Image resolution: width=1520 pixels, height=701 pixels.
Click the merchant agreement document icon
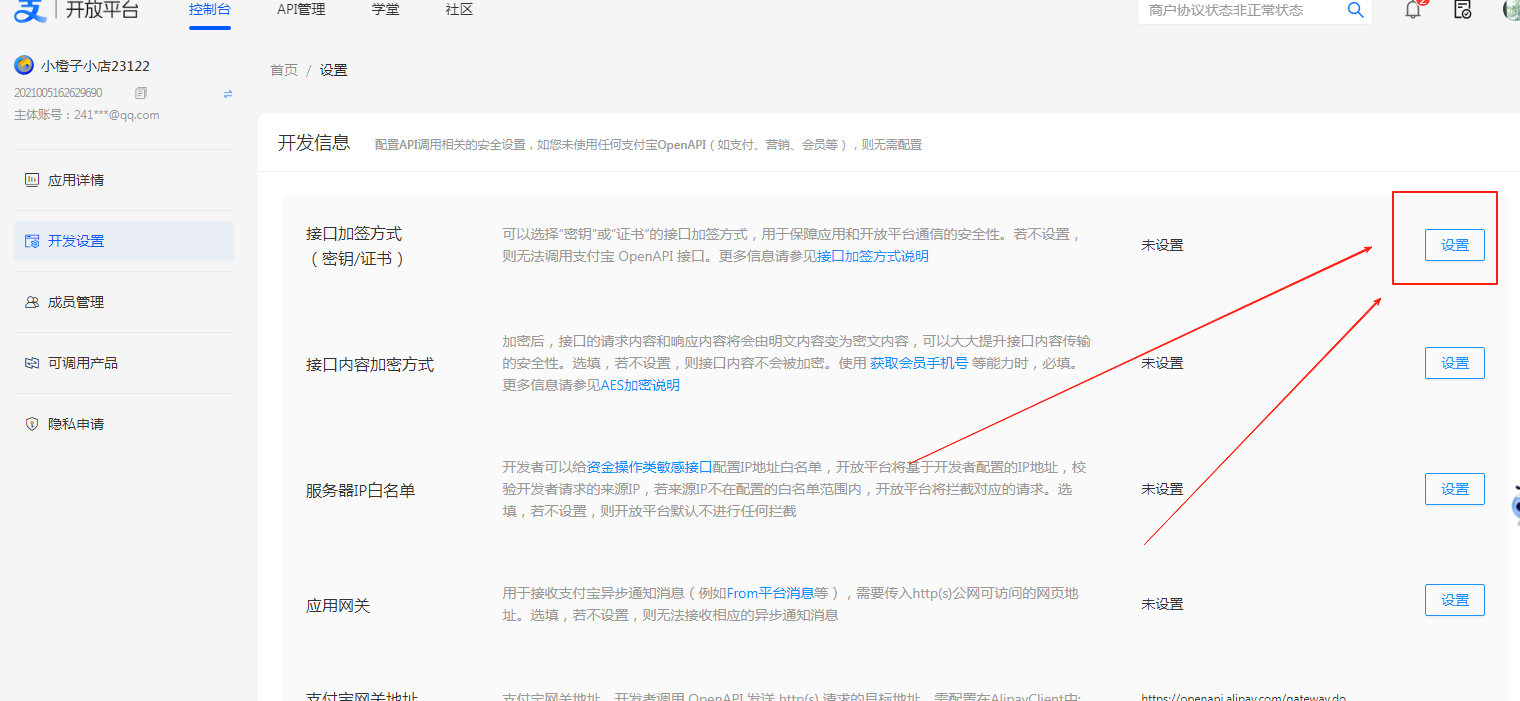point(1463,10)
